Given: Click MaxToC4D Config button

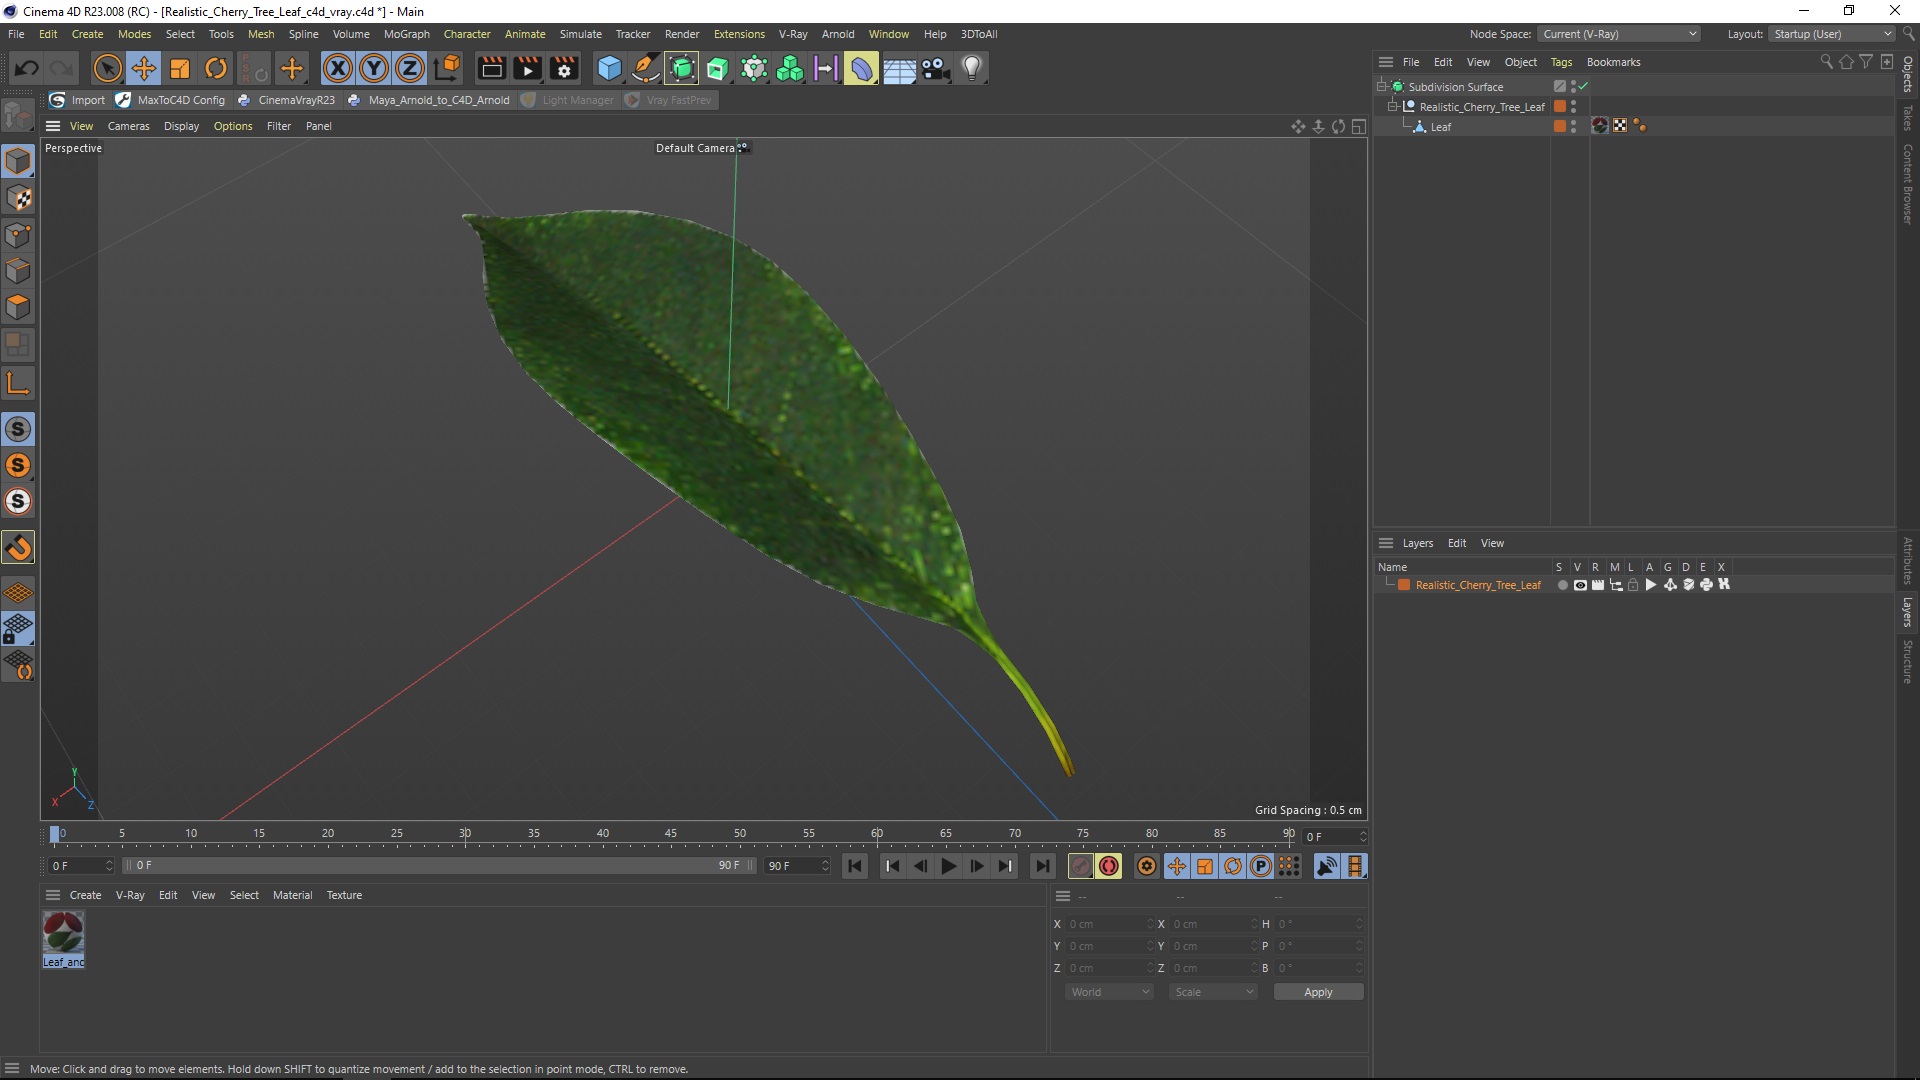Looking at the screenshot, I should tap(170, 100).
